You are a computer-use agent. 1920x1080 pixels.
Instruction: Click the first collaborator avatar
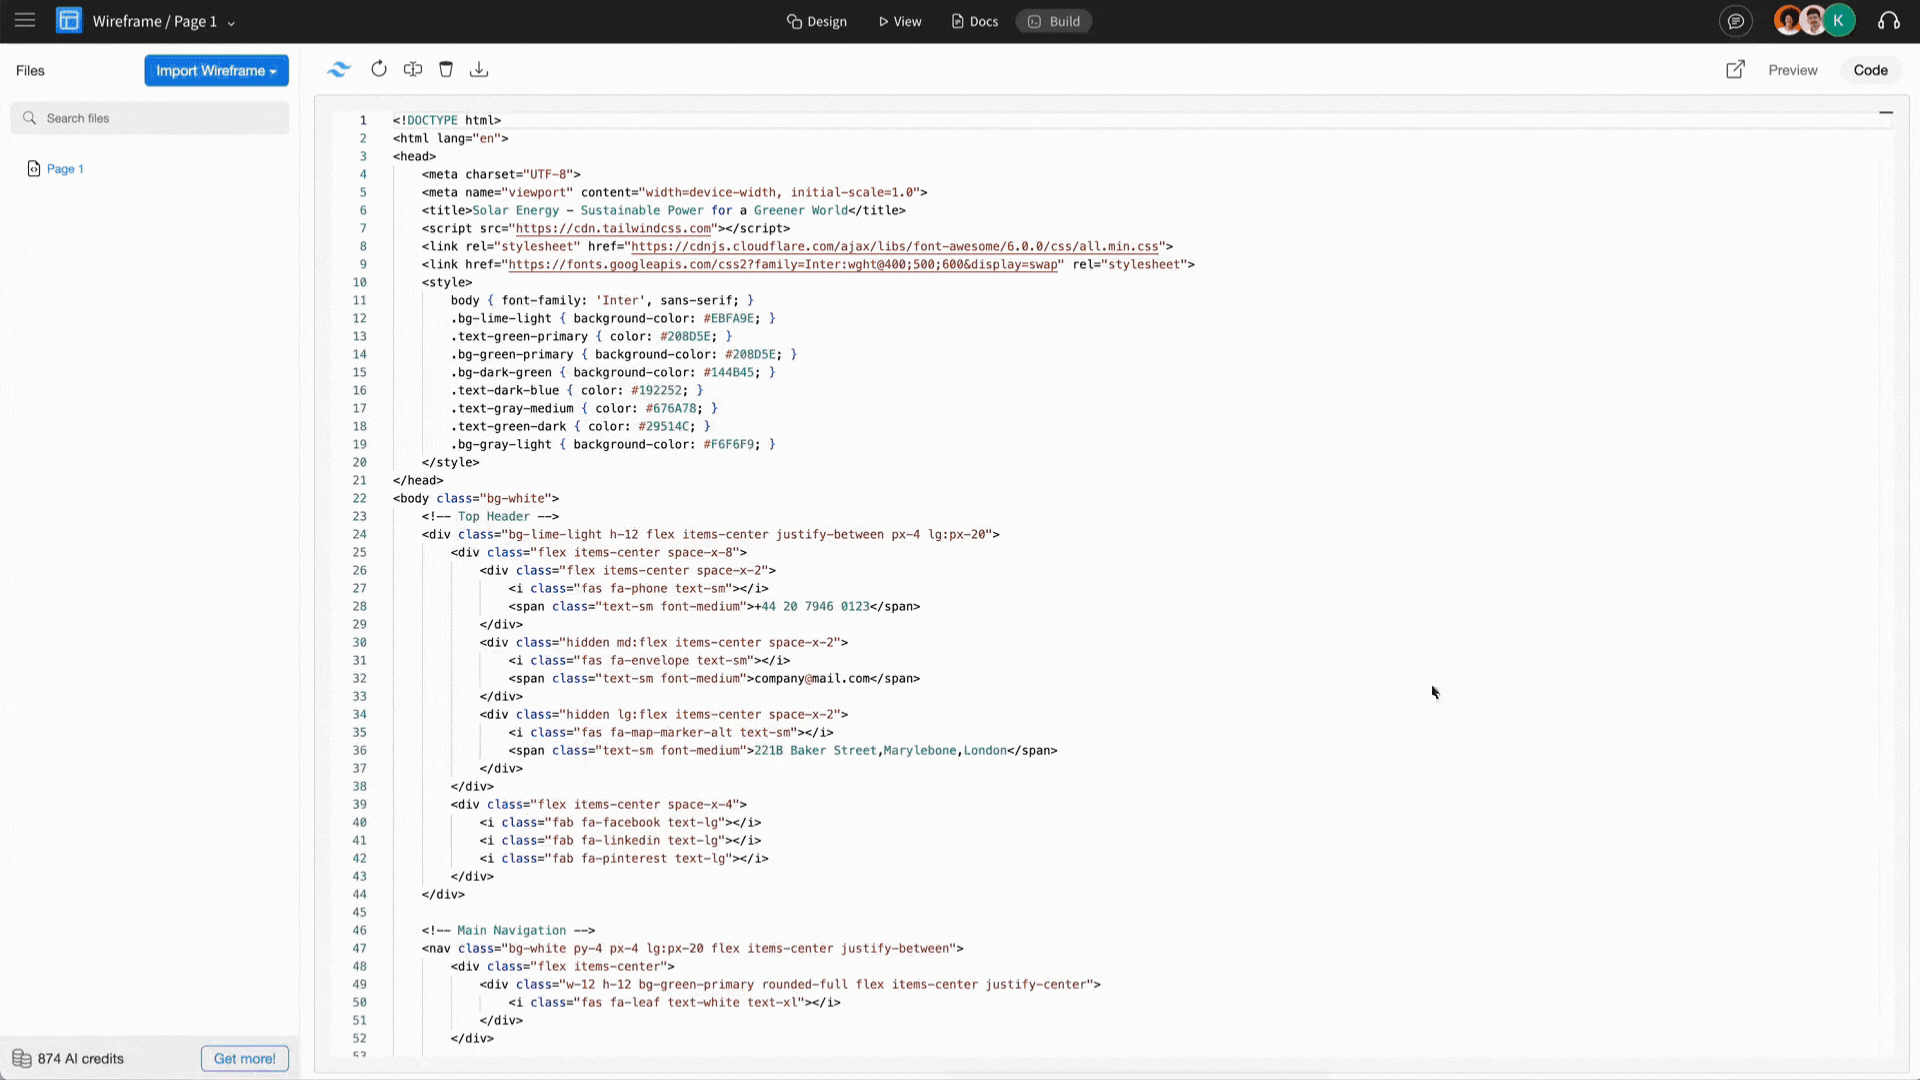(x=1787, y=21)
